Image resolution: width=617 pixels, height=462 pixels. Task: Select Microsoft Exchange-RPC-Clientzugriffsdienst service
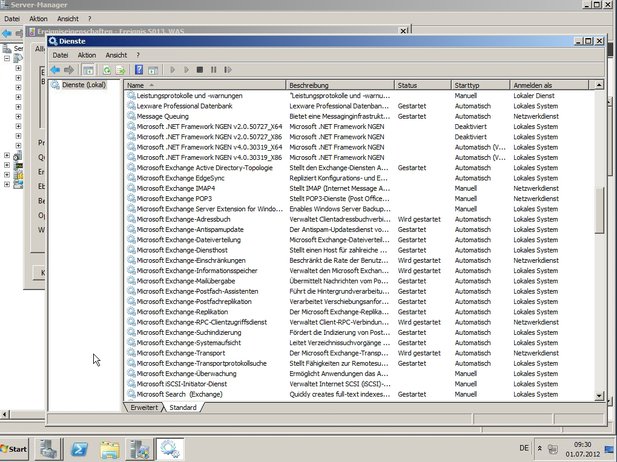tap(201, 322)
